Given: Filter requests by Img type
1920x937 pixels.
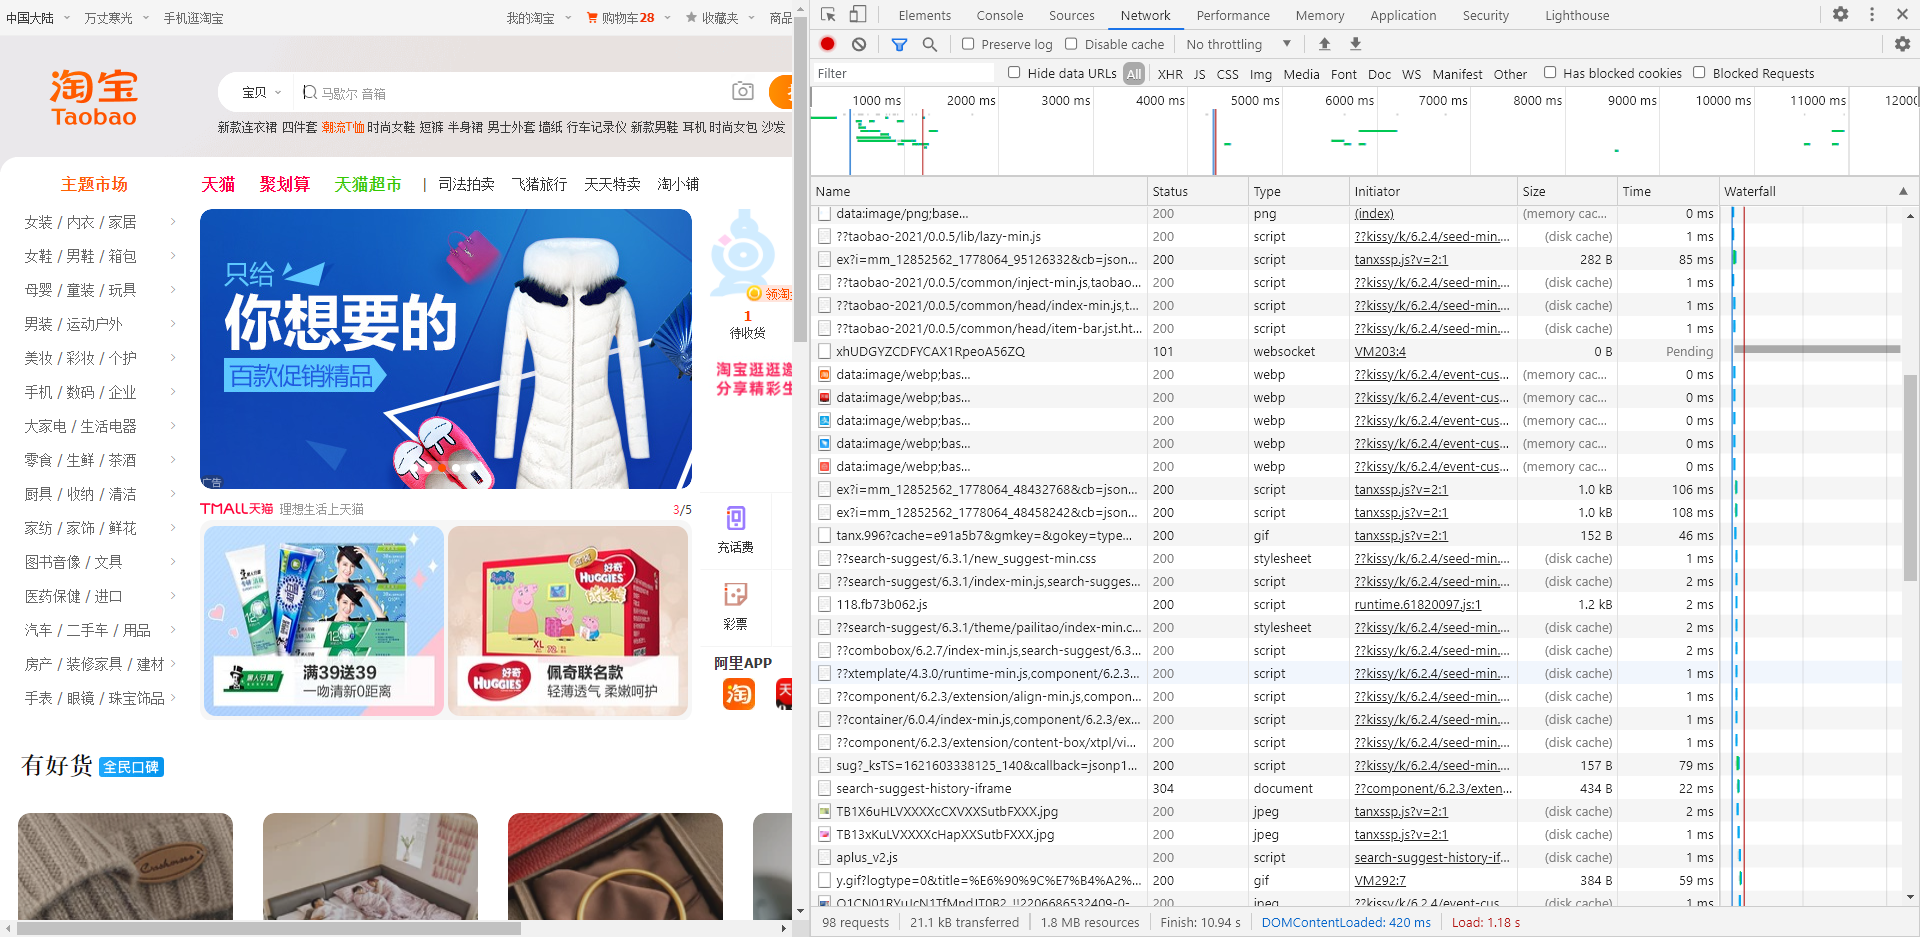Looking at the screenshot, I should [x=1261, y=74].
